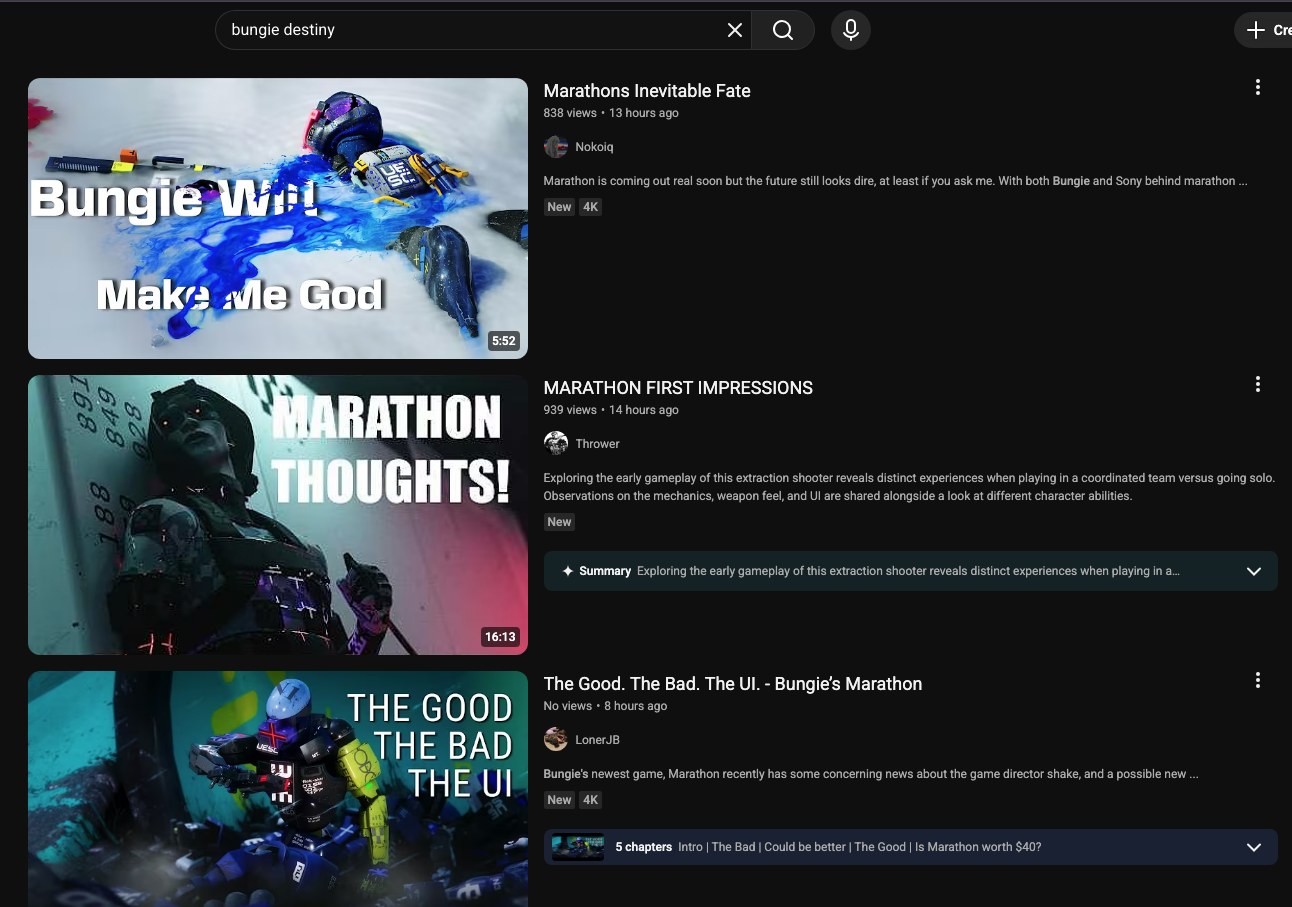This screenshot has height=907, width=1292.
Task: Go to the Nokoiq channel name
Action: tap(594, 147)
